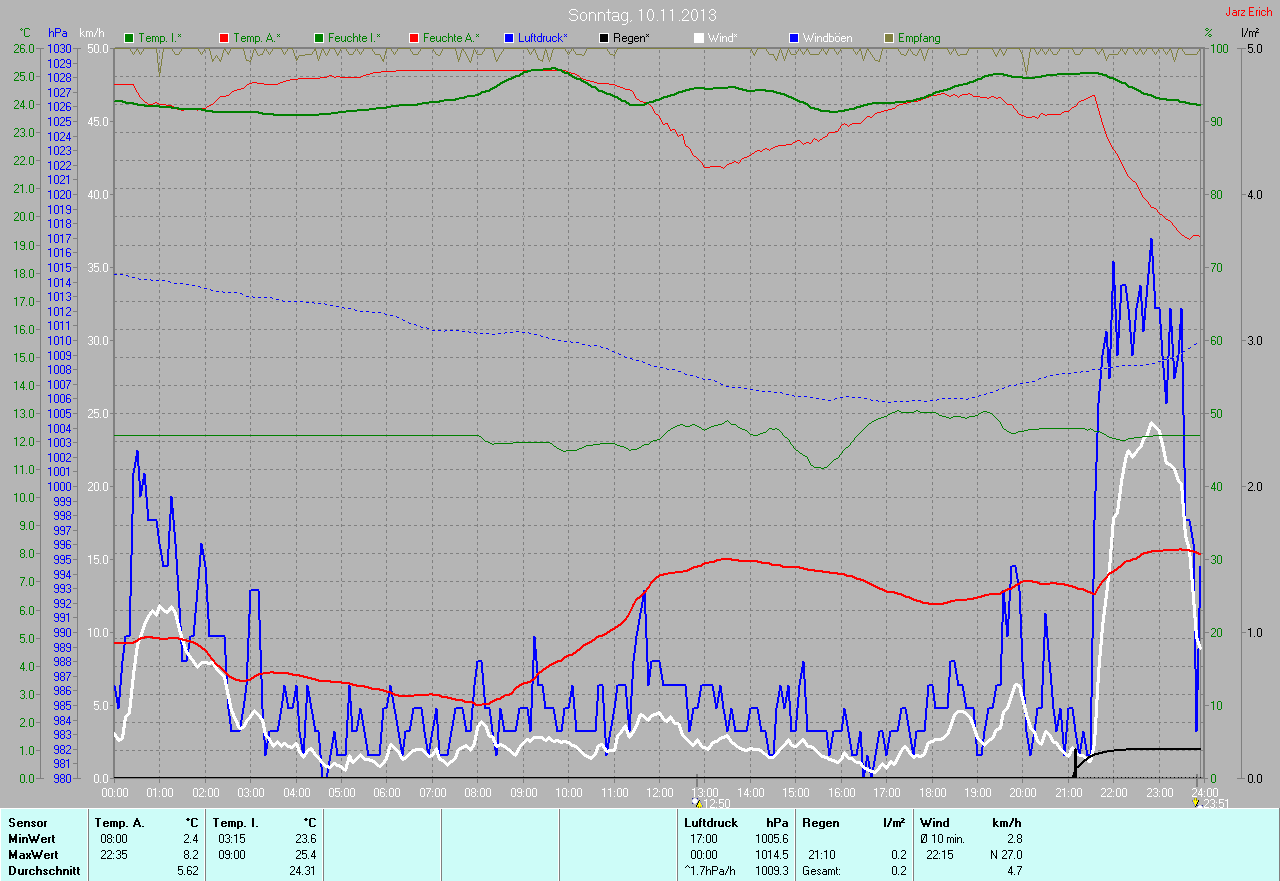Click the red Temp. A. legend square

223,38
